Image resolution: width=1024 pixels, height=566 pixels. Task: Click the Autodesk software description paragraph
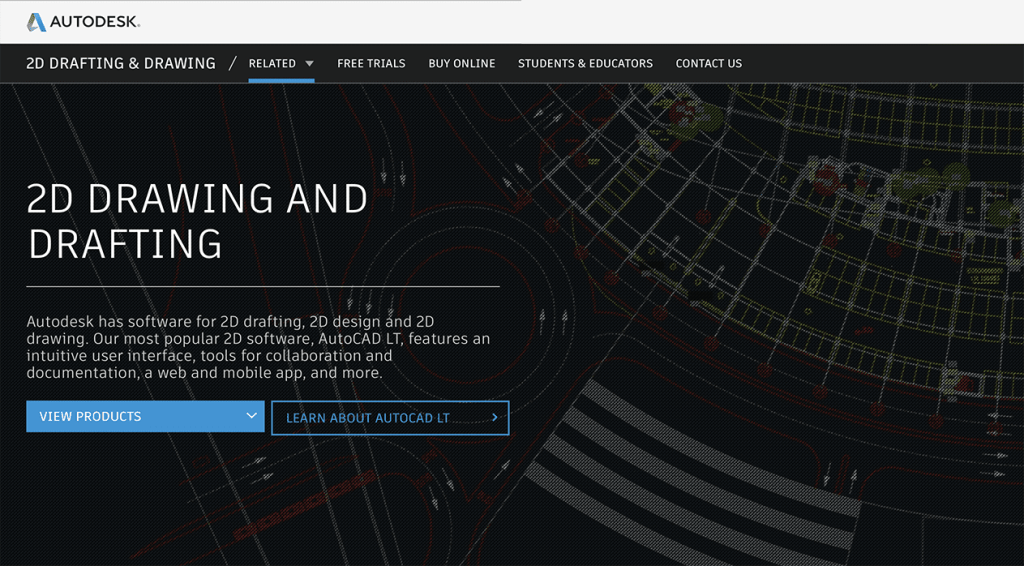[259, 347]
